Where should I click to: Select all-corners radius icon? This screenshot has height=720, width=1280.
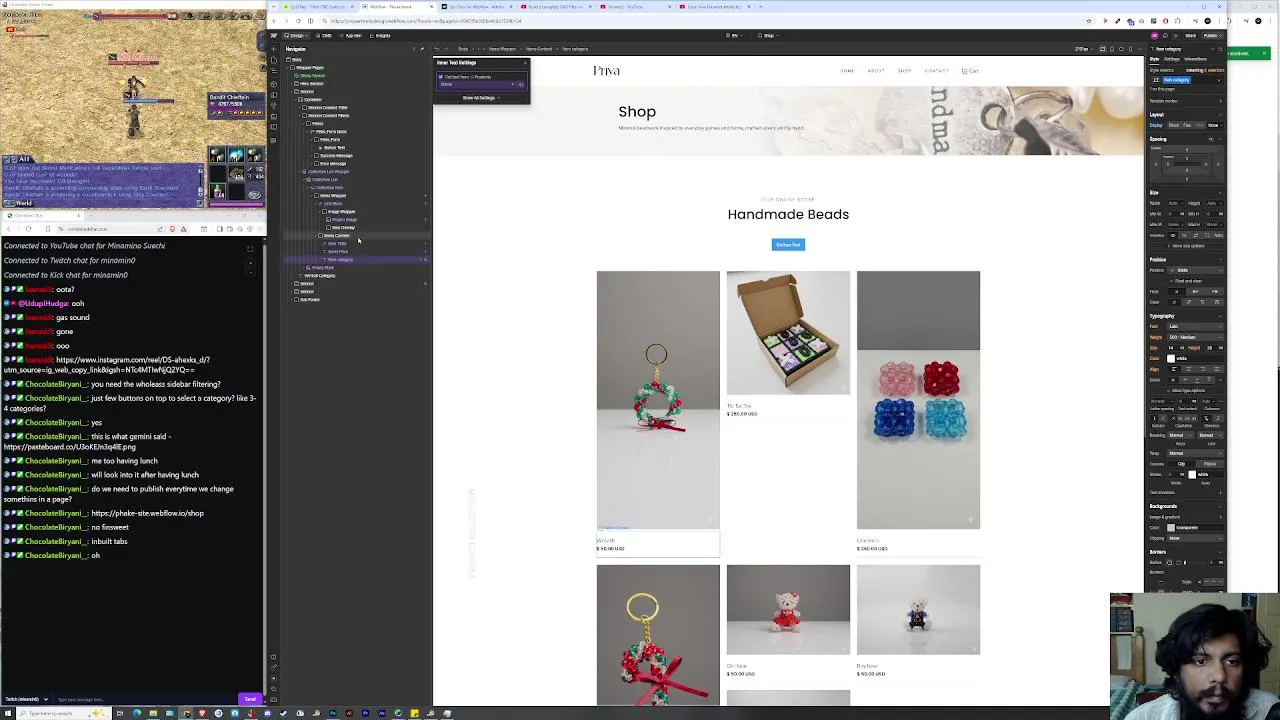pyautogui.click(x=1170, y=562)
